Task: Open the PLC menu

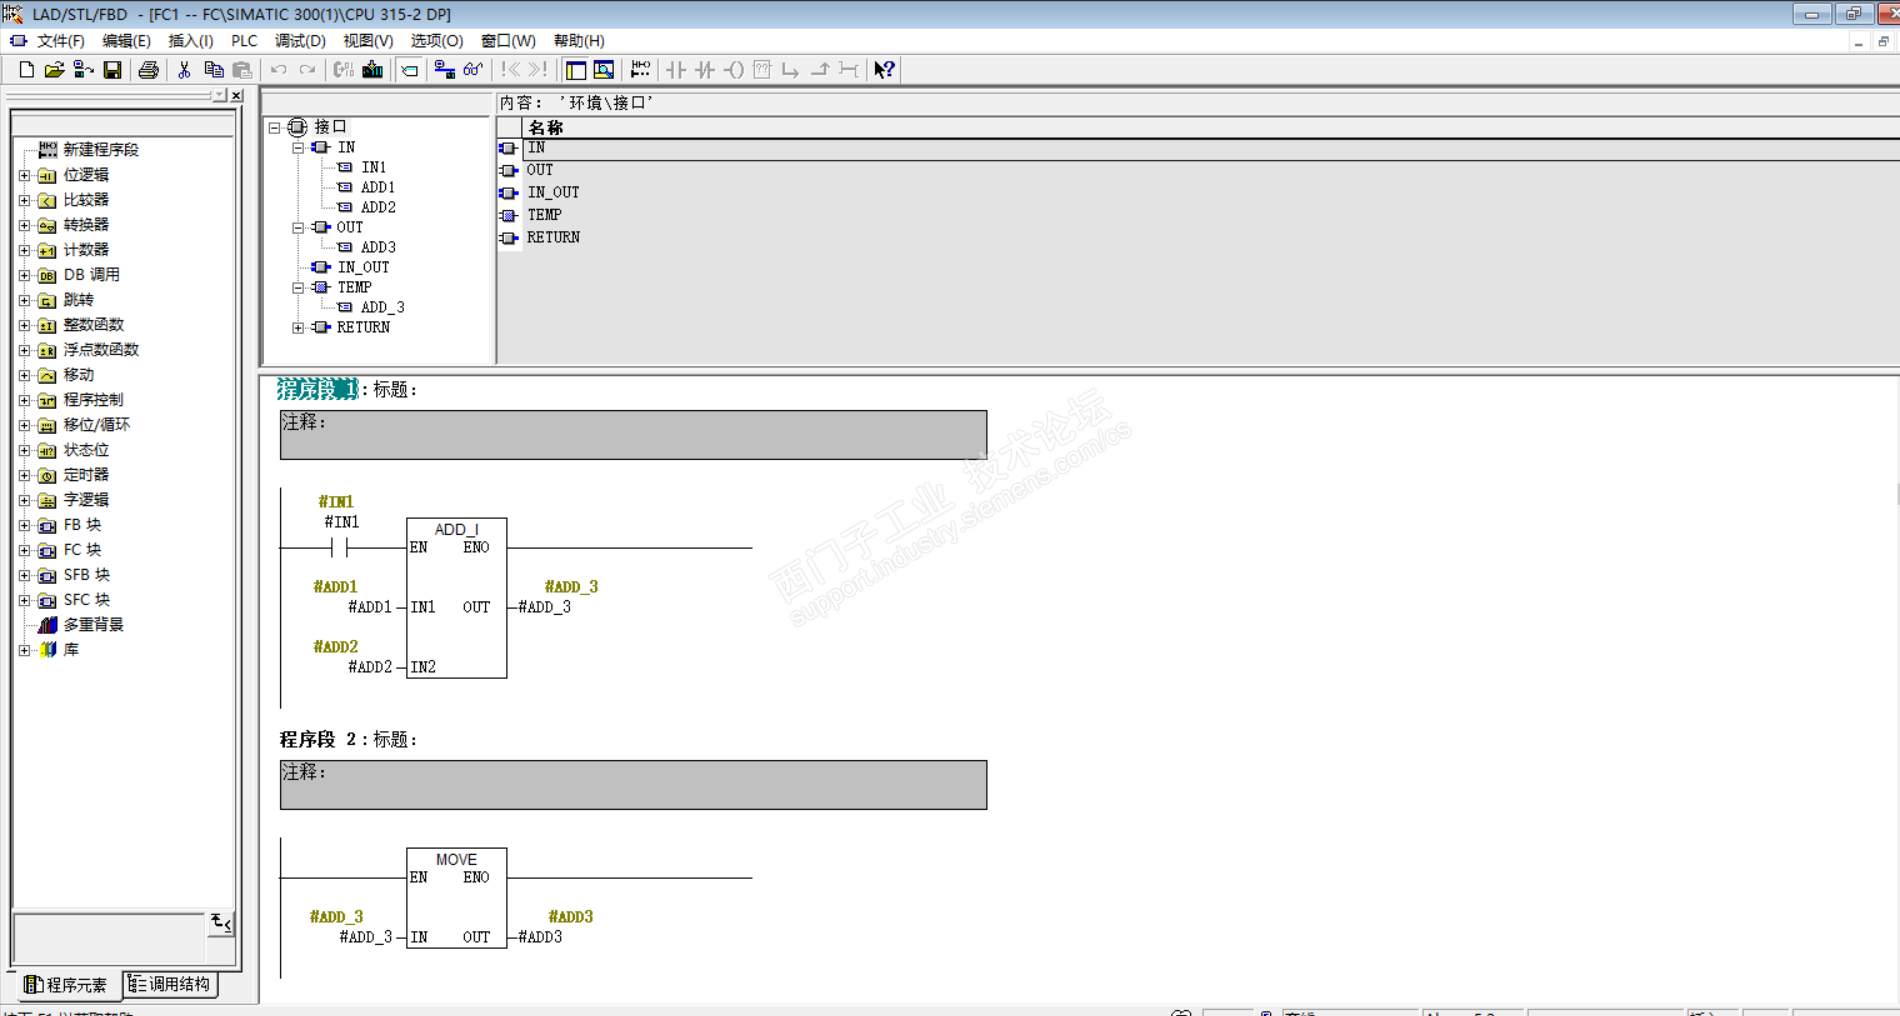Action: [x=244, y=41]
